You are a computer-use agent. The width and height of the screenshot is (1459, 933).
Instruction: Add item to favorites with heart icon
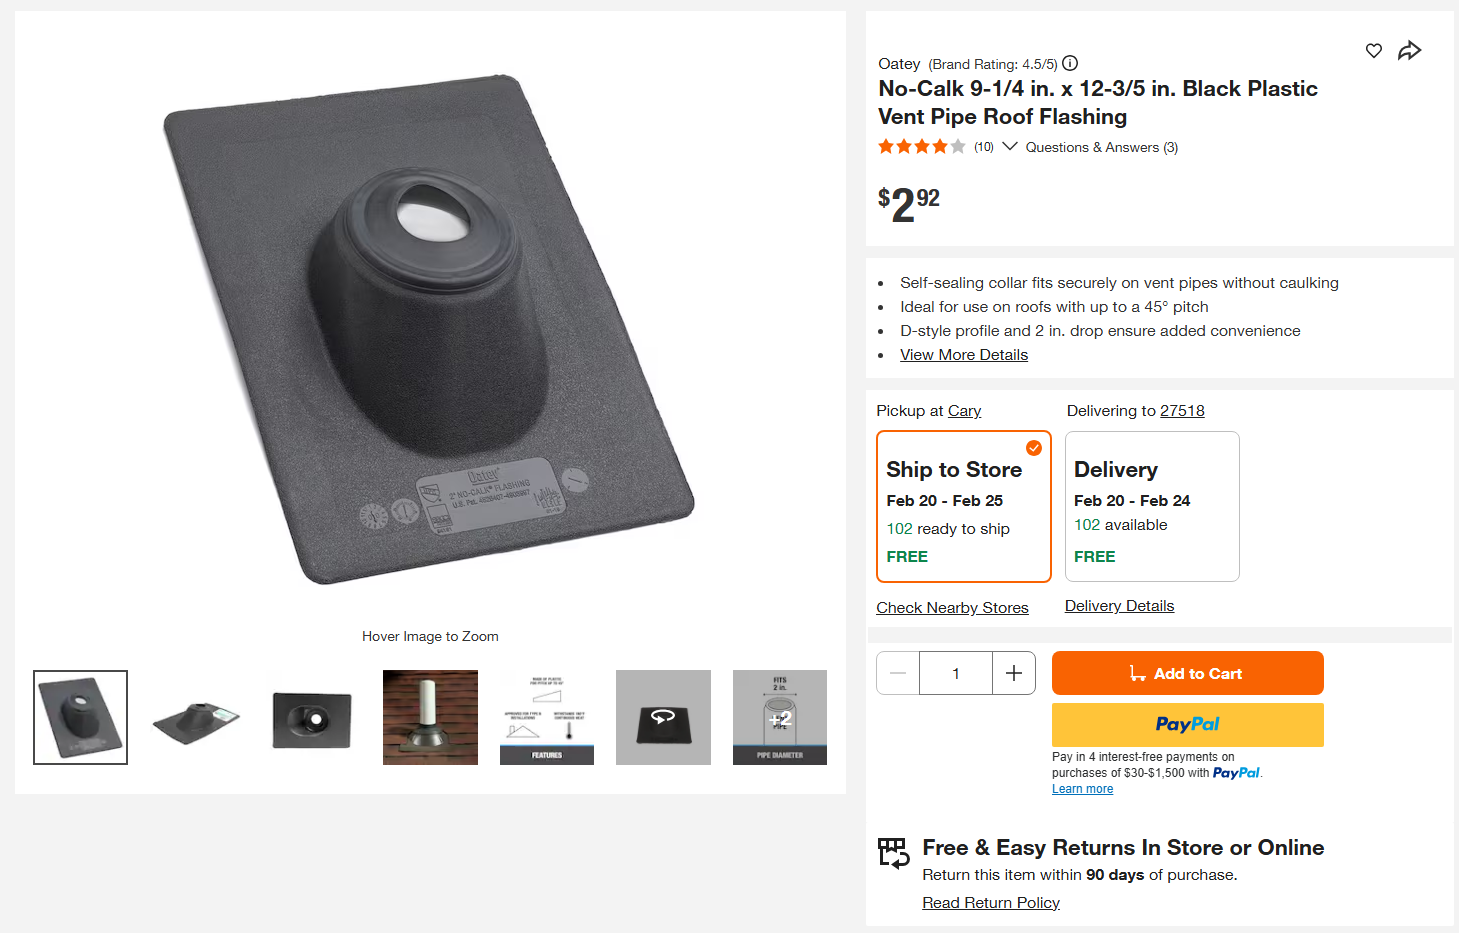[x=1373, y=50]
